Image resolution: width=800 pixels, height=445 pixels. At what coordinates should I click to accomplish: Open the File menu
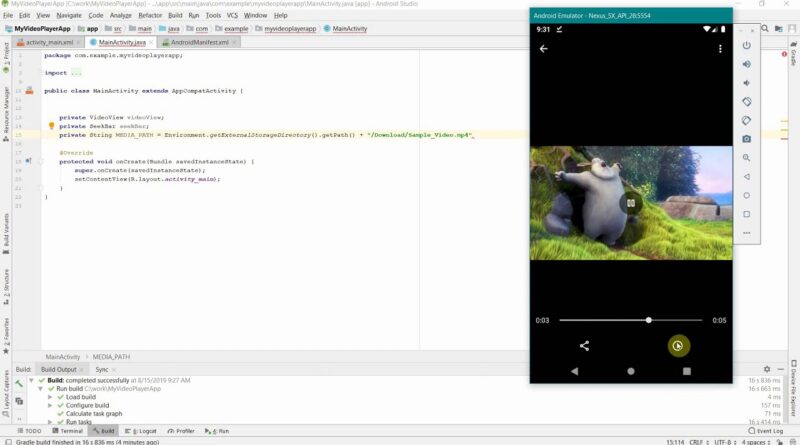(8, 15)
